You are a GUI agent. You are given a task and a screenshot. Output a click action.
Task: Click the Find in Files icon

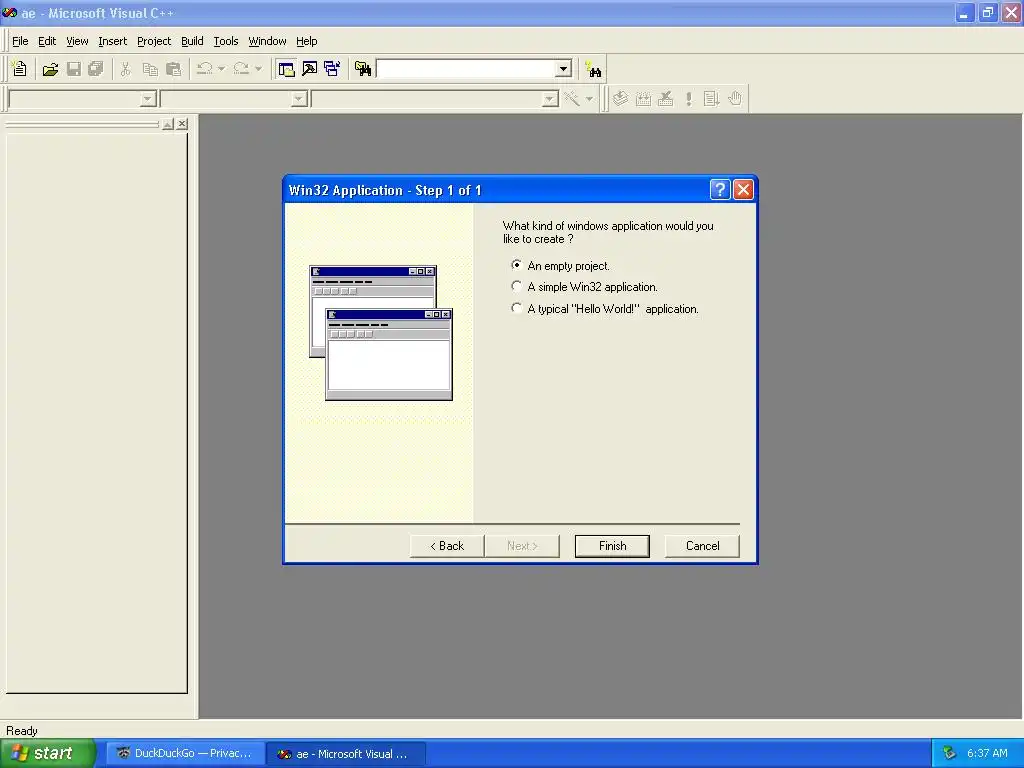[362, 69]
